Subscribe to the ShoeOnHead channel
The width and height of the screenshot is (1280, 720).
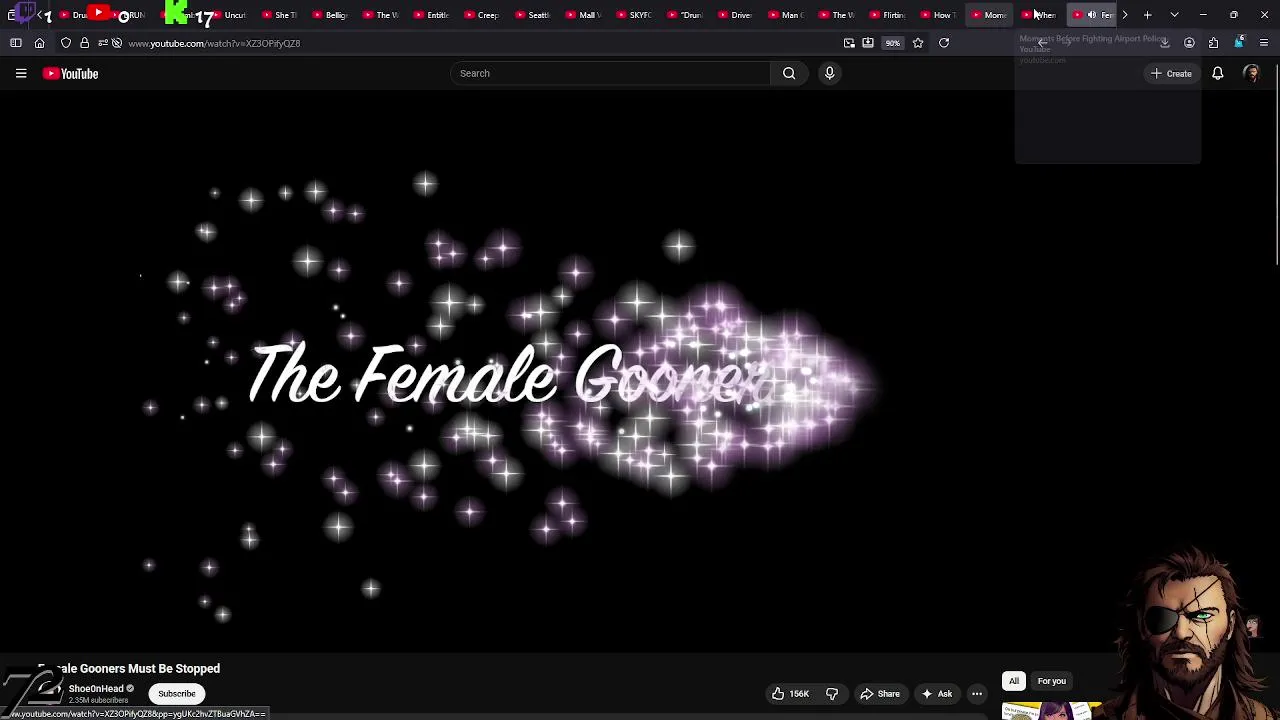pos(176,694)
